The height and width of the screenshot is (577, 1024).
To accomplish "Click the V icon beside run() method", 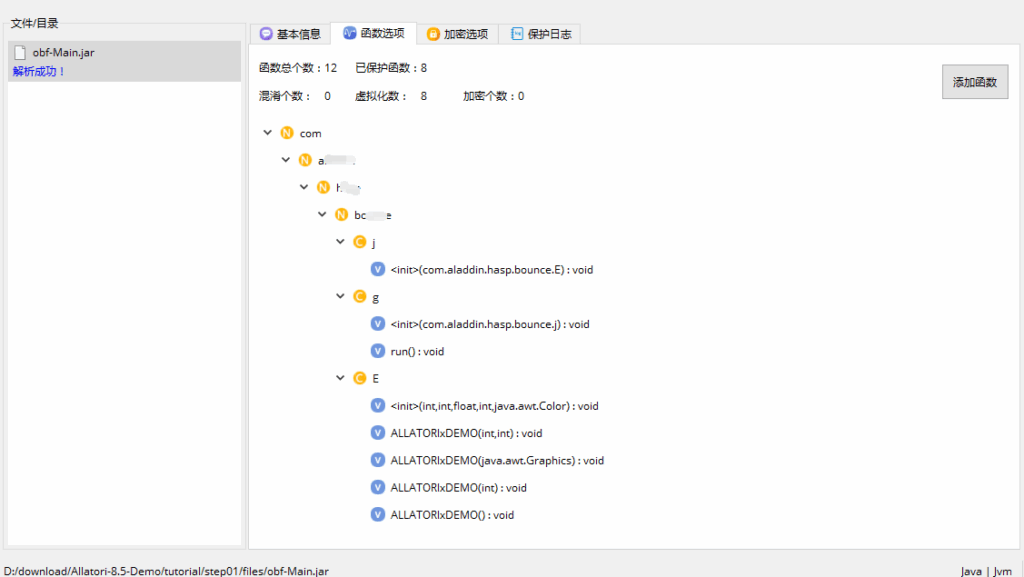I will point(378,351).
